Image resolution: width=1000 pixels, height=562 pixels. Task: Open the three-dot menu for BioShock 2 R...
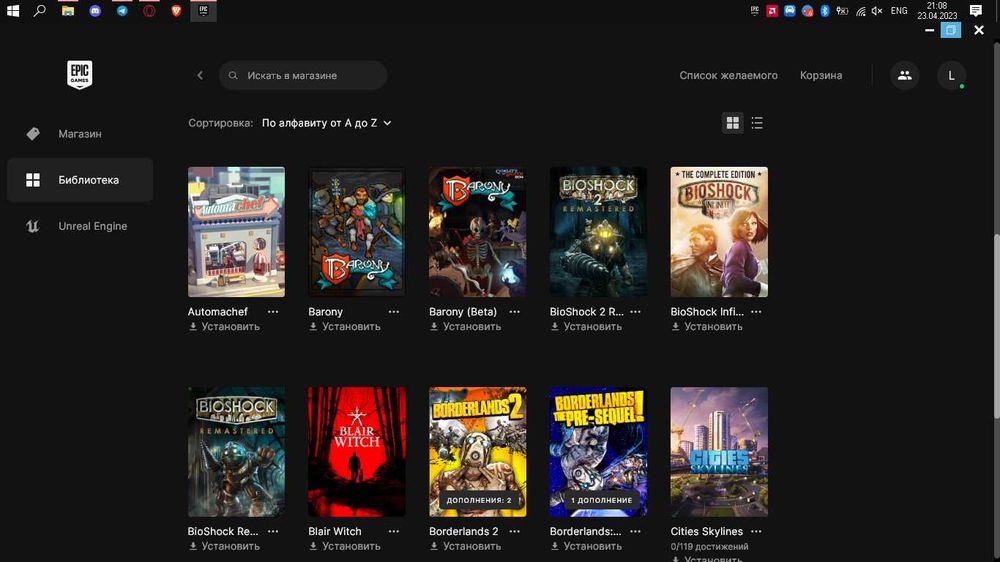tap(635, 312)
